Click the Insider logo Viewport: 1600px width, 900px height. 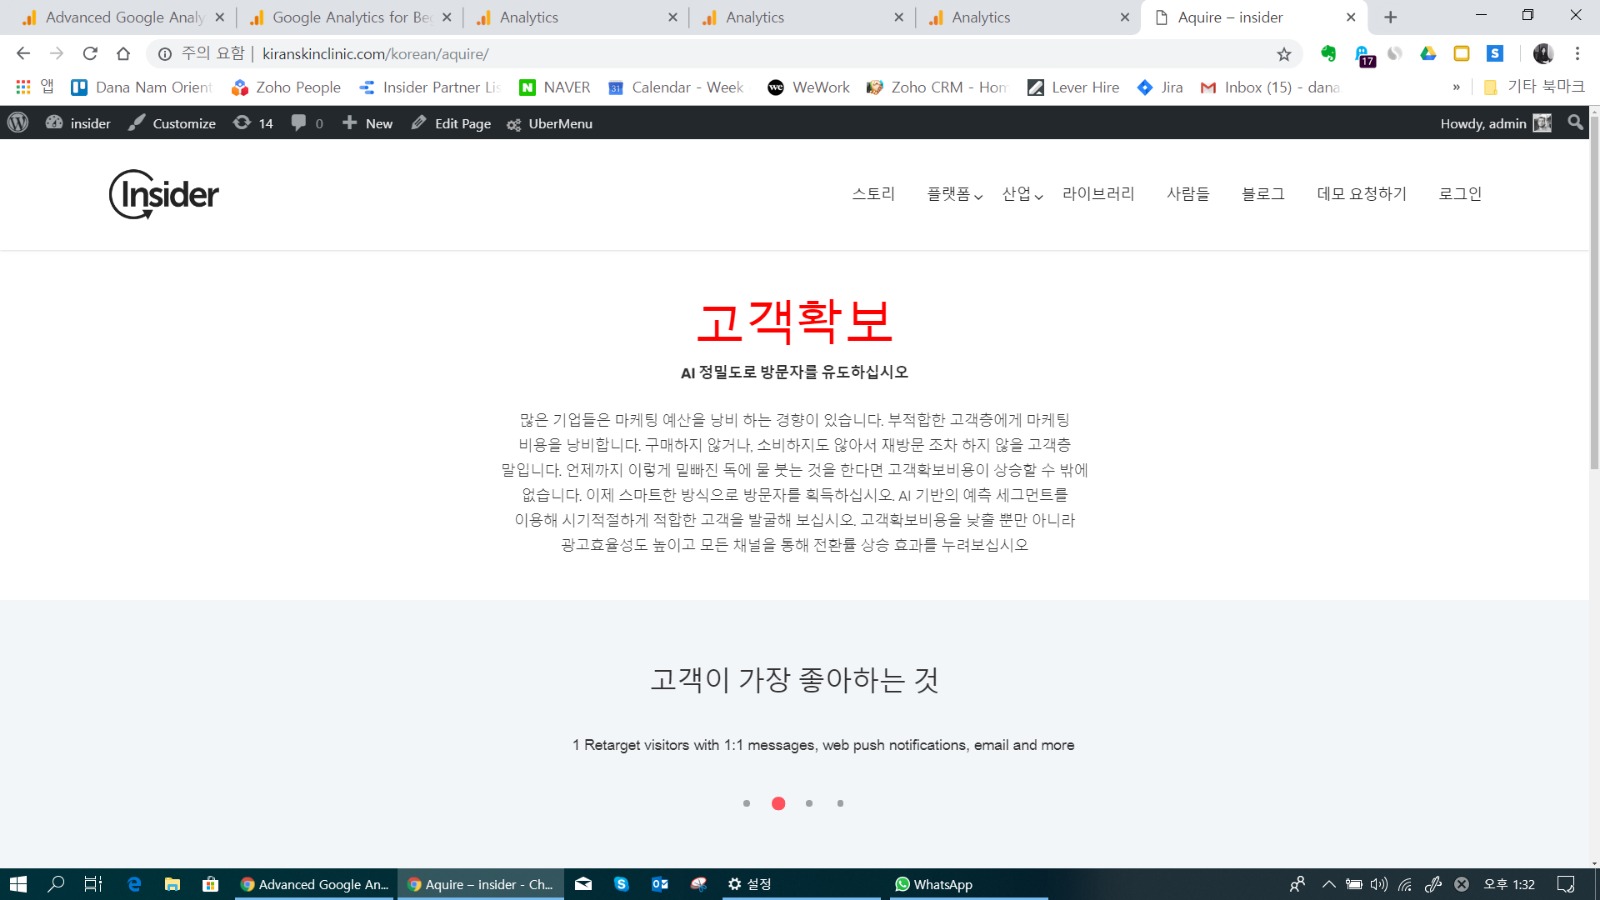coord(164,194)
